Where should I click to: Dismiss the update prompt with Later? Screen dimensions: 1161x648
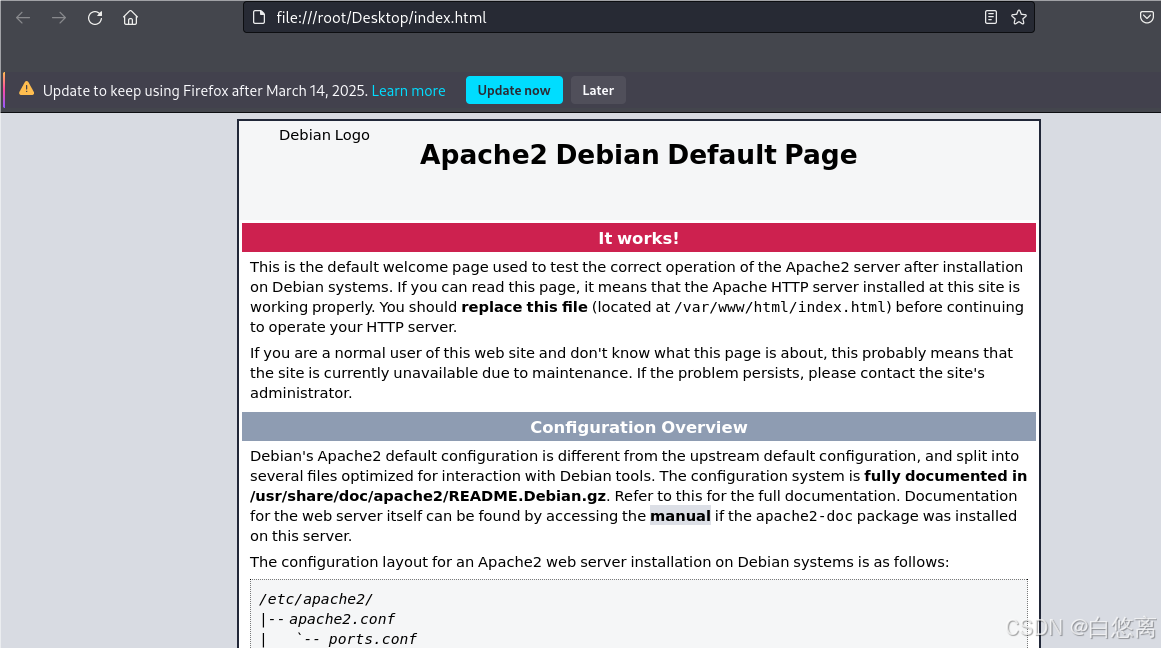click(598, 90)
